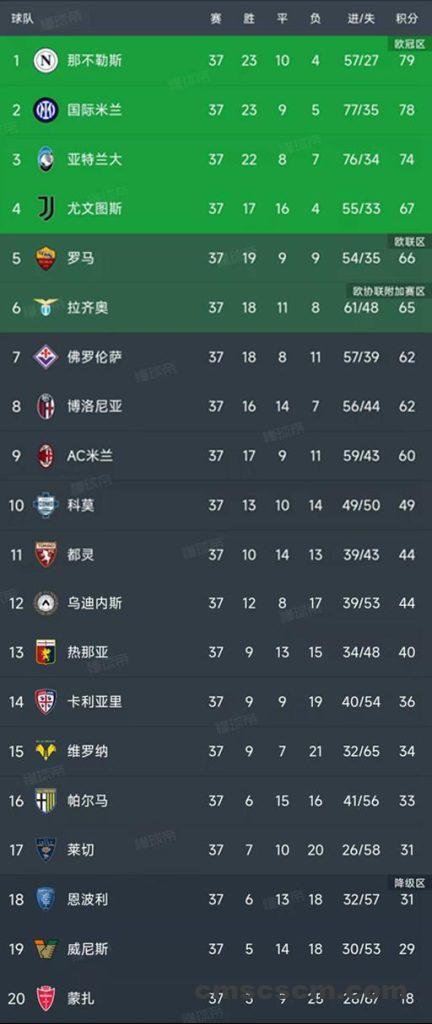Click the Monza crest icon
This screenshot has width=432, height=1024.
click(46, 997)
